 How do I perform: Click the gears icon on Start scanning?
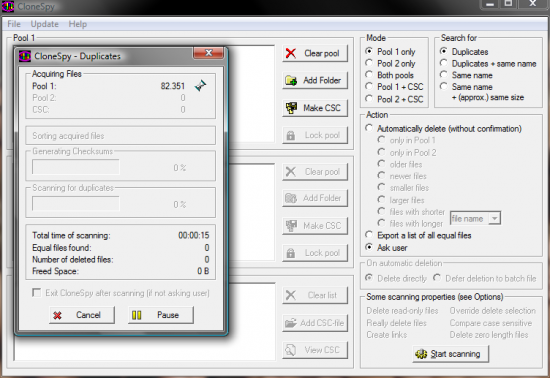[421, 353]
